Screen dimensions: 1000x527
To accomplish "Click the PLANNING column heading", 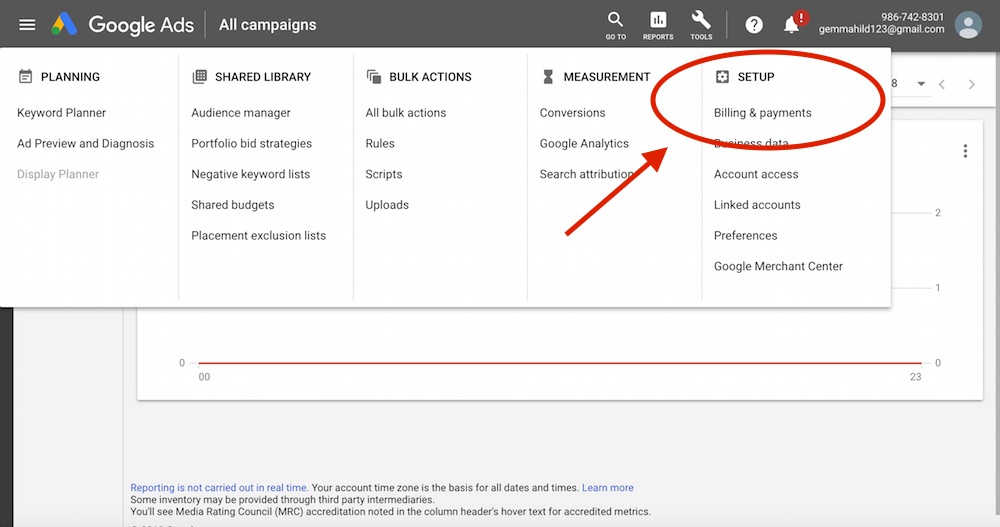I will [x=70, y=77].
